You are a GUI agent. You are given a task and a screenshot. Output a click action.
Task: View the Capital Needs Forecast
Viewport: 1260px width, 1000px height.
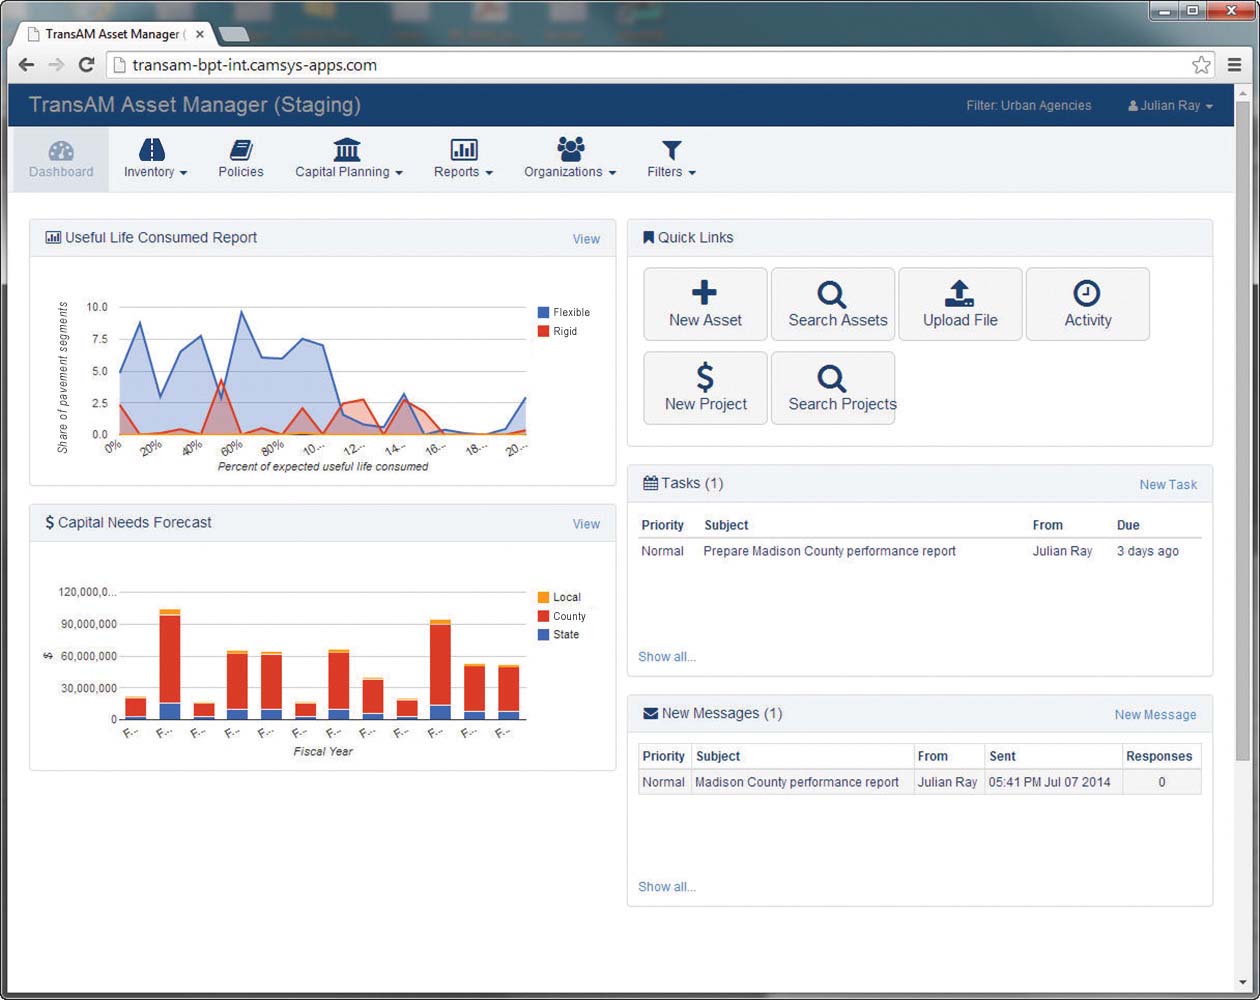point(586,524)
